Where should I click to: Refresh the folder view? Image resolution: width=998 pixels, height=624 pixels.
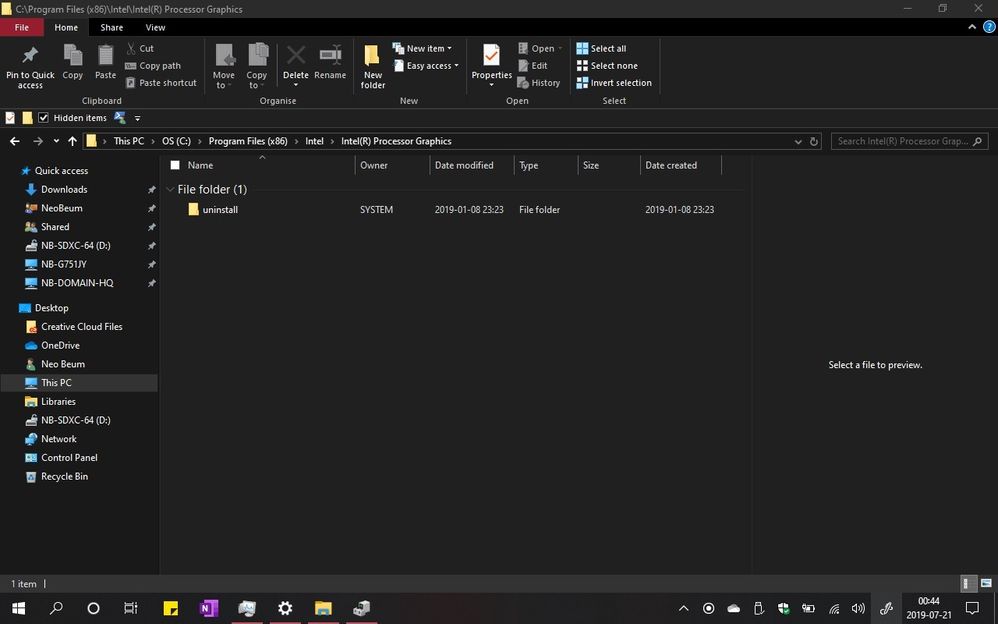click(x=813, y=141)
